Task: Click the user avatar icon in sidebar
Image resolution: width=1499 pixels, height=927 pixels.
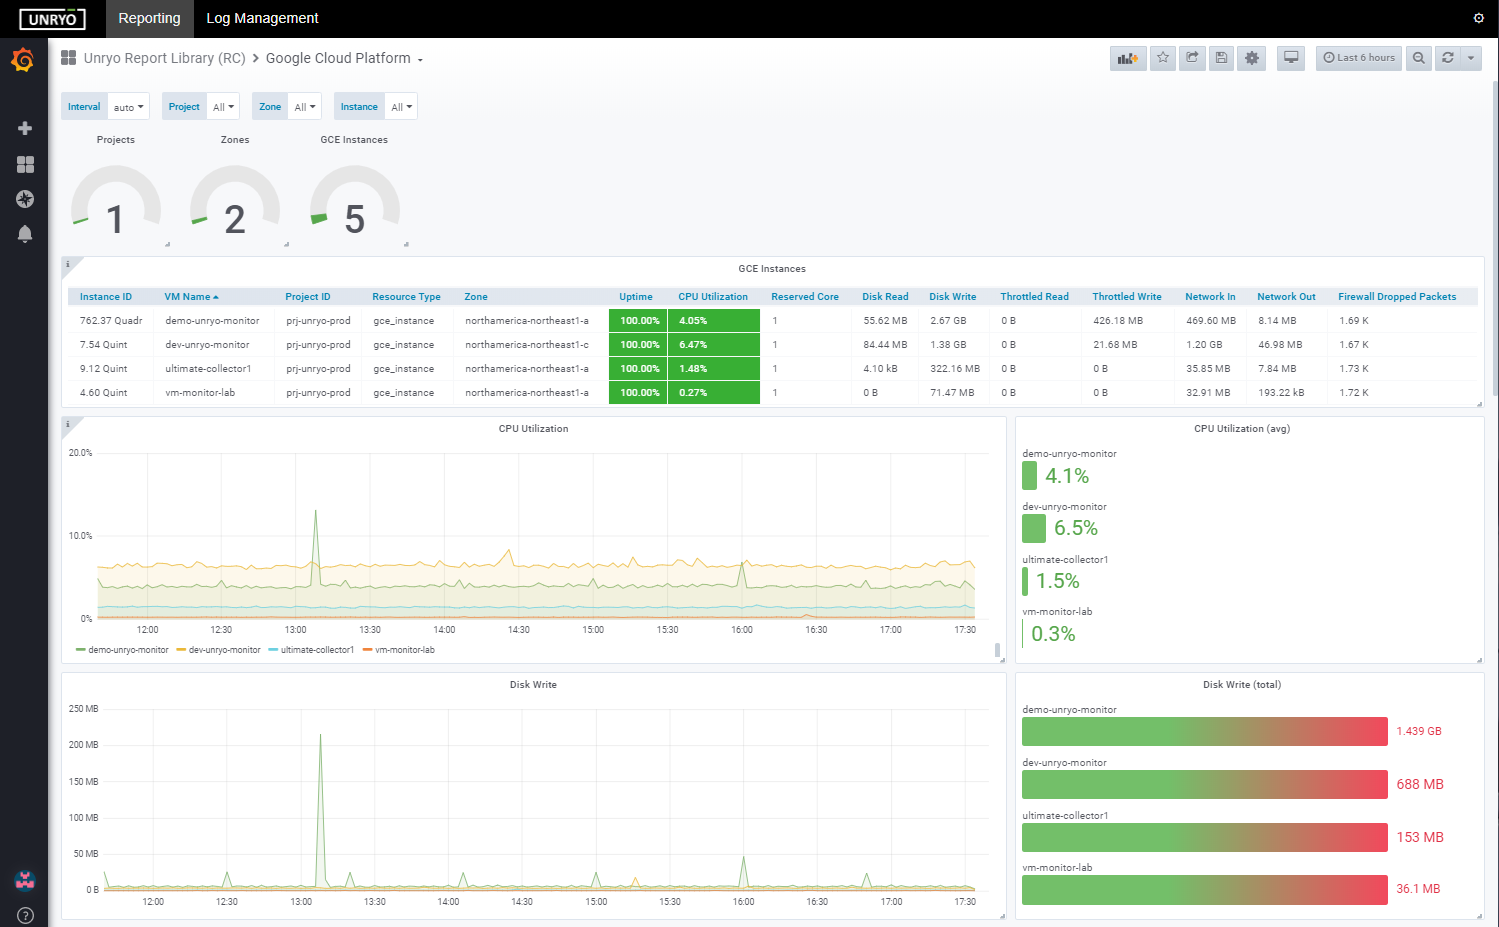Action: click(x=25, y=880)
